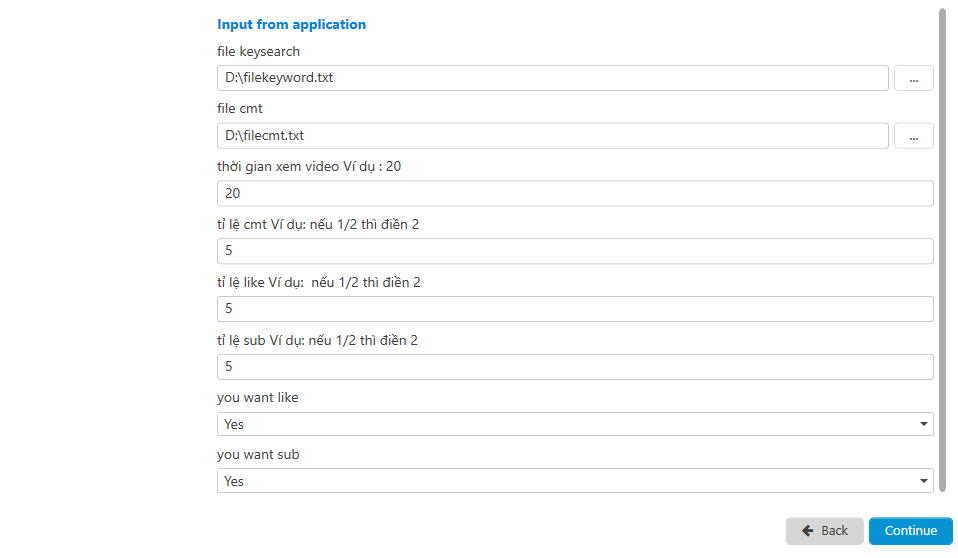Click the file keysearch path field
This screenshot has height=558, width=958.
click(x=552, y=78)
